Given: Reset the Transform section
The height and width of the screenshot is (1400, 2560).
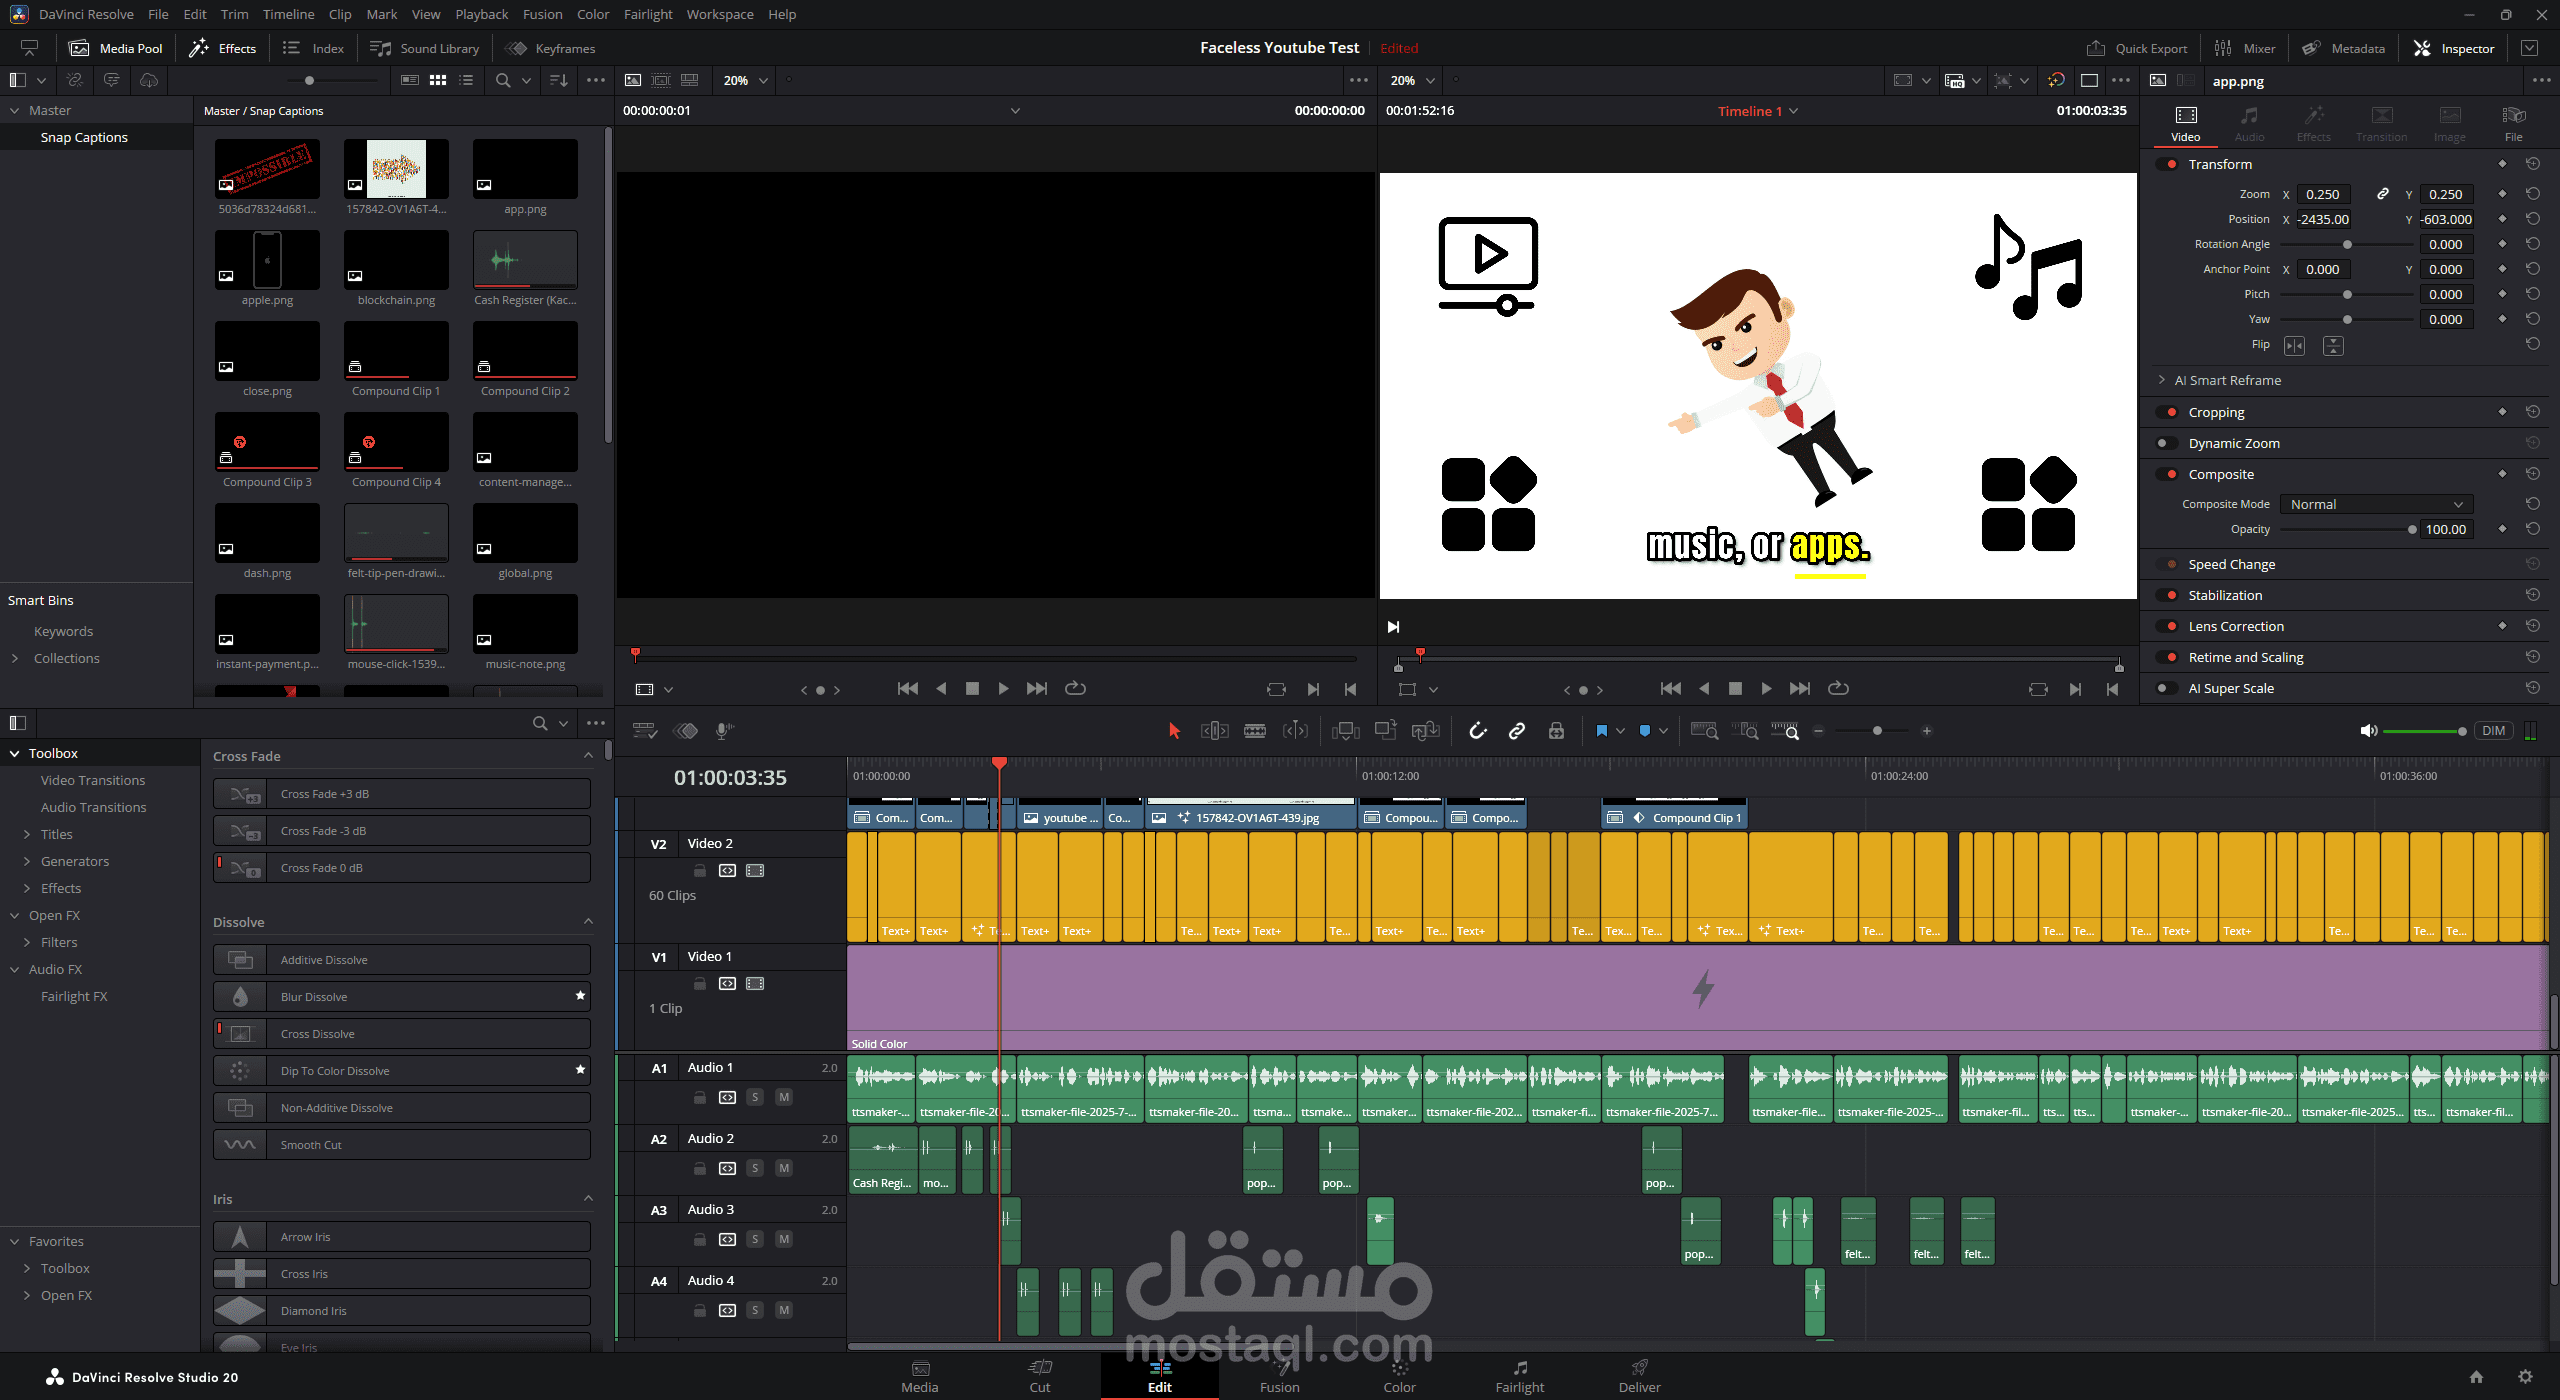Looking at the screenshot, I should (x=2533, y=164).
